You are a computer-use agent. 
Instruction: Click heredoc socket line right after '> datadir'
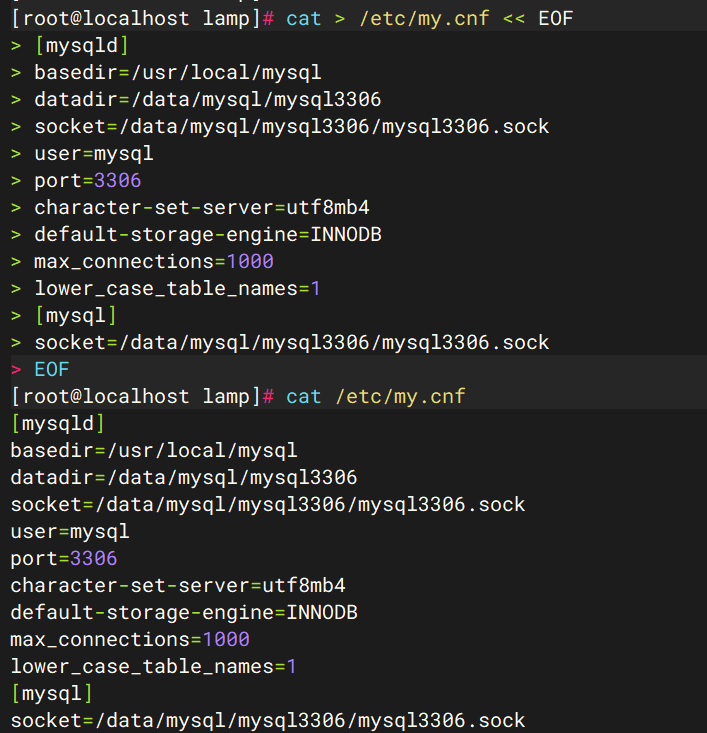click(x=280, y=127)
